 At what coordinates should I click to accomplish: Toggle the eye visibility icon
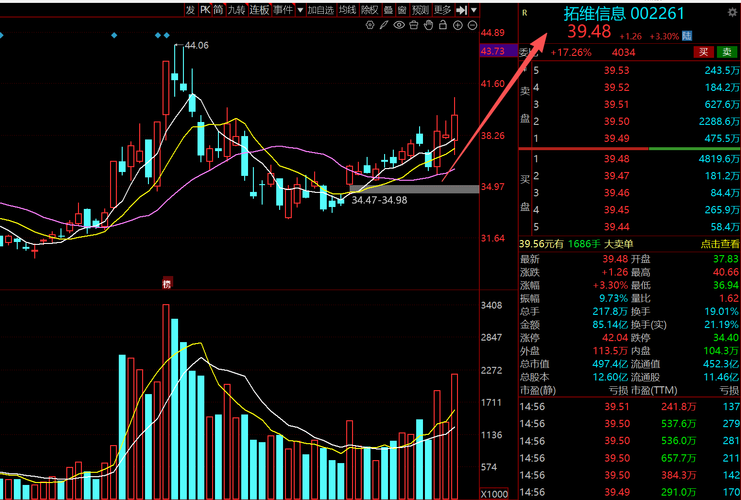point(399,25)
